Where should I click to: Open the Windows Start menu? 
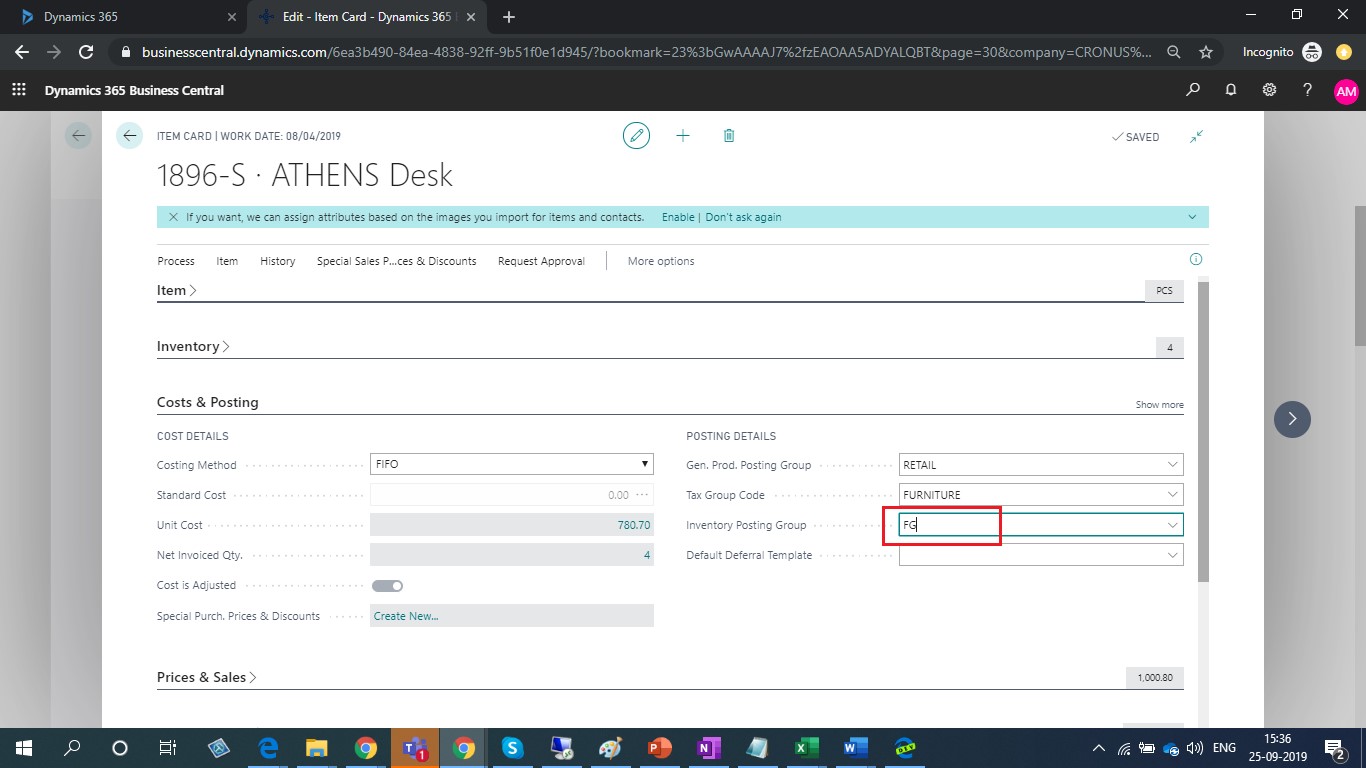pos(23,747)
